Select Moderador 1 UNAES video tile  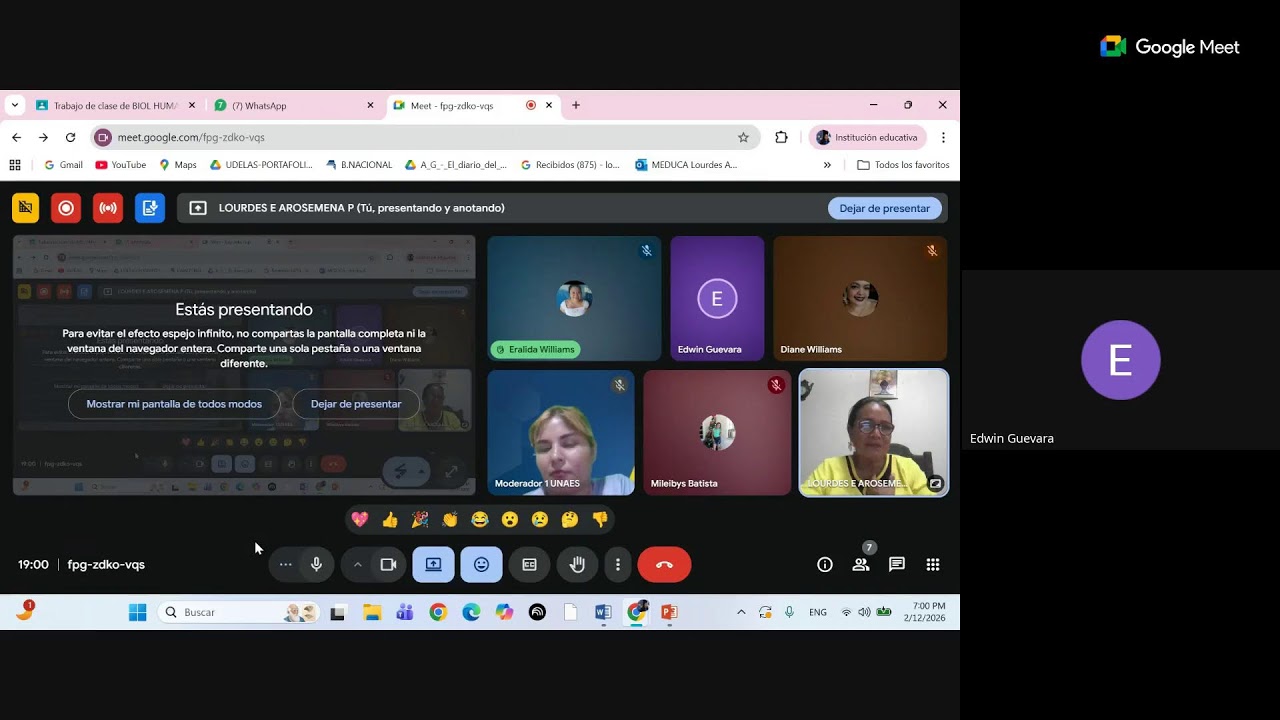click(561, 432)
